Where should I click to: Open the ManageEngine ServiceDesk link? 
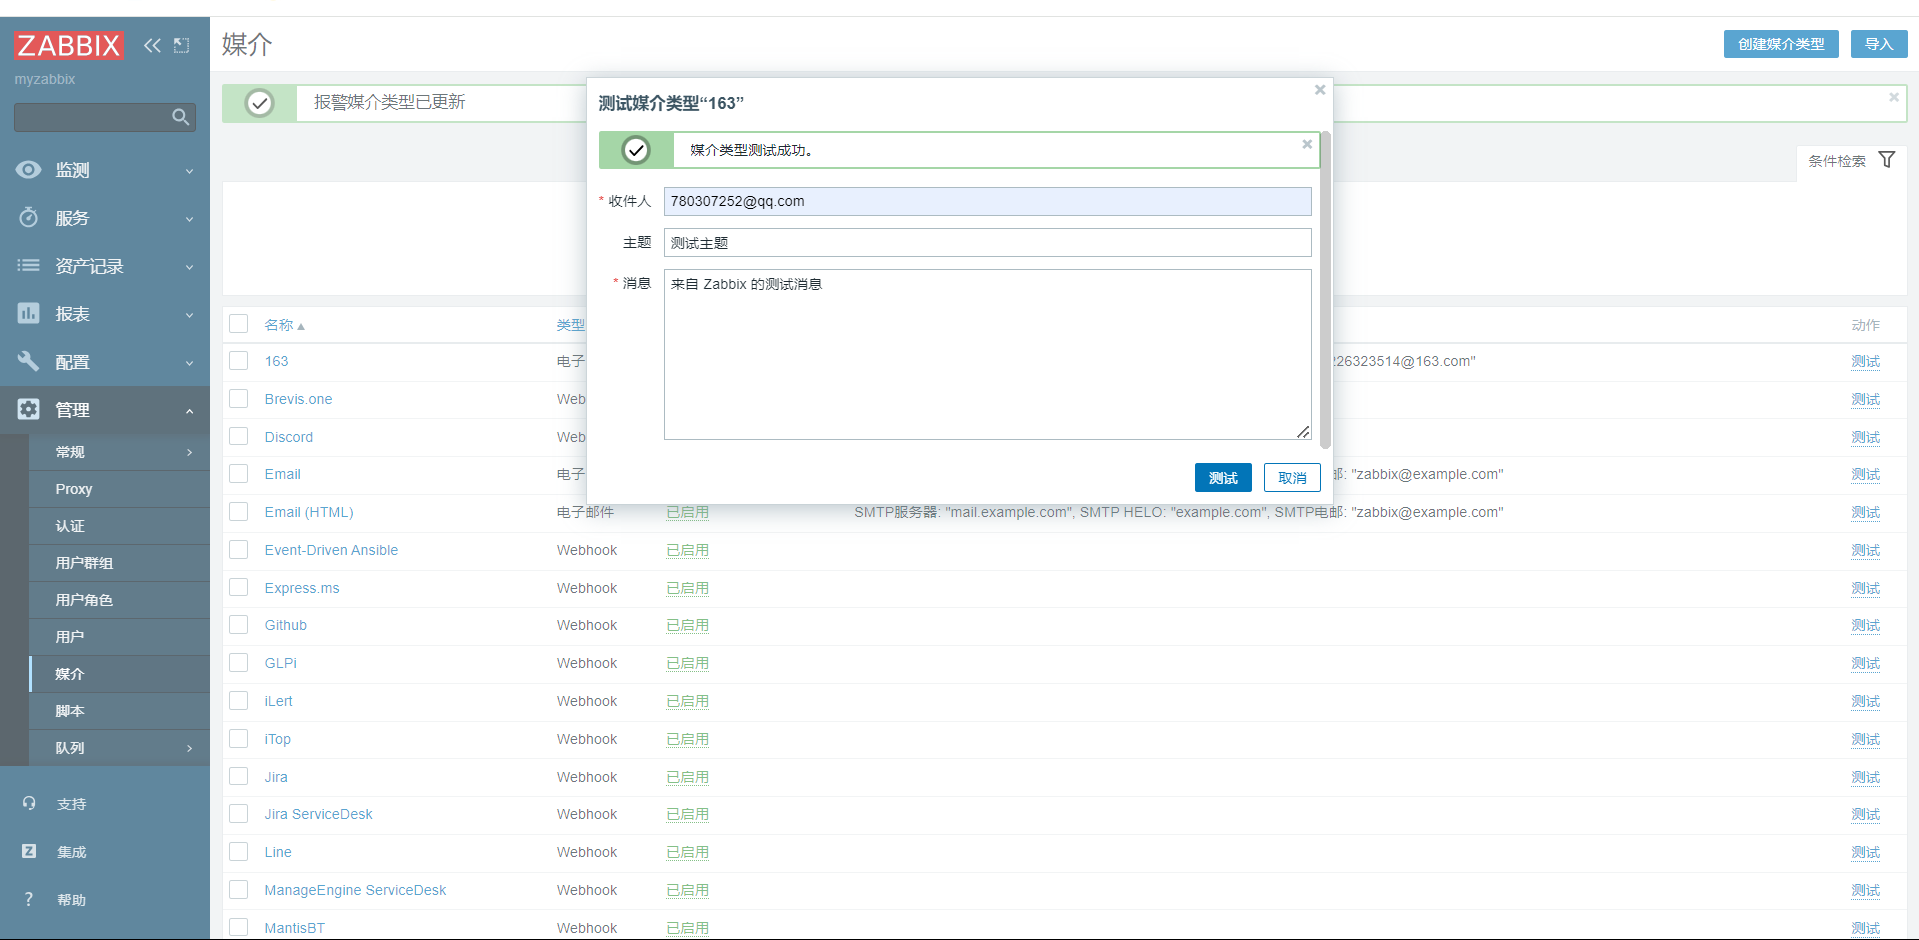coord(355,890)
